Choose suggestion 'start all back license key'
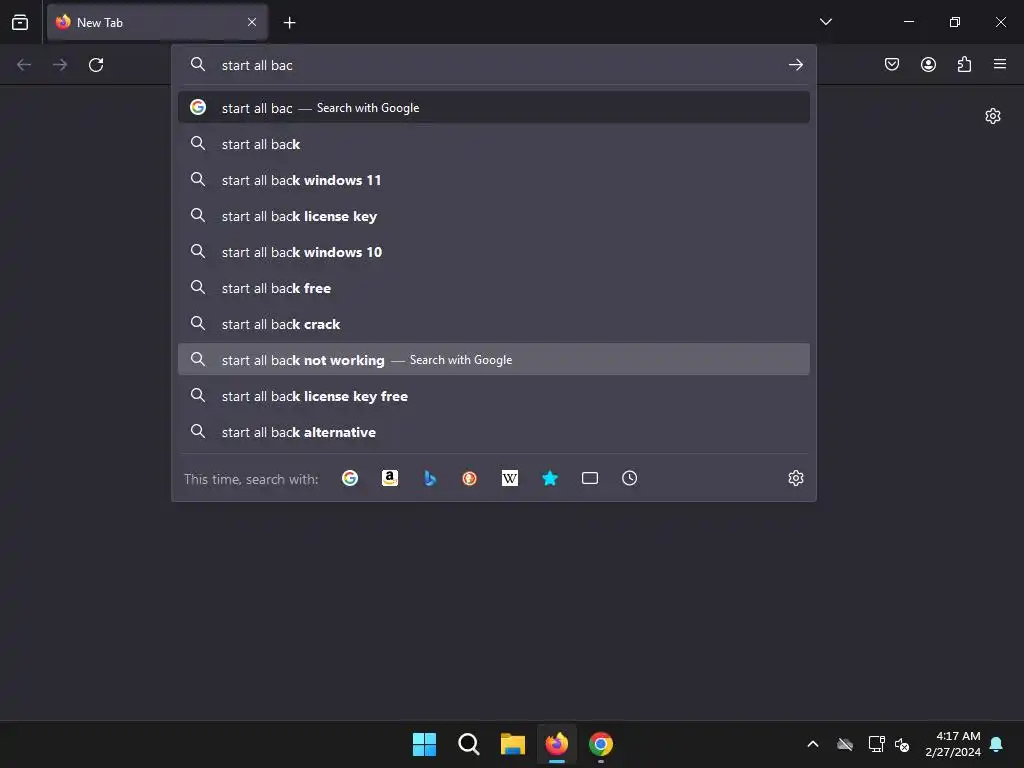Image resolution: width=1024 pixels, height=768 pixels. [494, 216]
